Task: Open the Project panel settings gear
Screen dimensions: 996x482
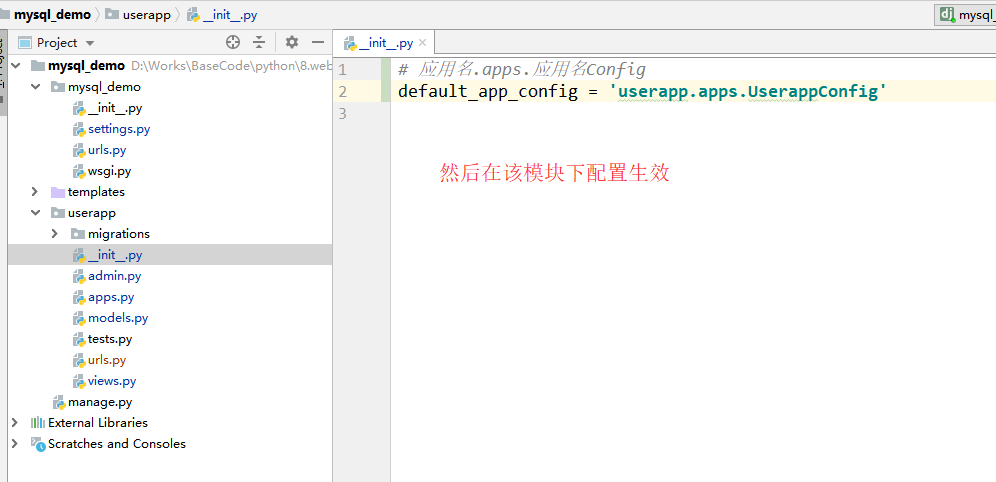Action: coord(292,43)
